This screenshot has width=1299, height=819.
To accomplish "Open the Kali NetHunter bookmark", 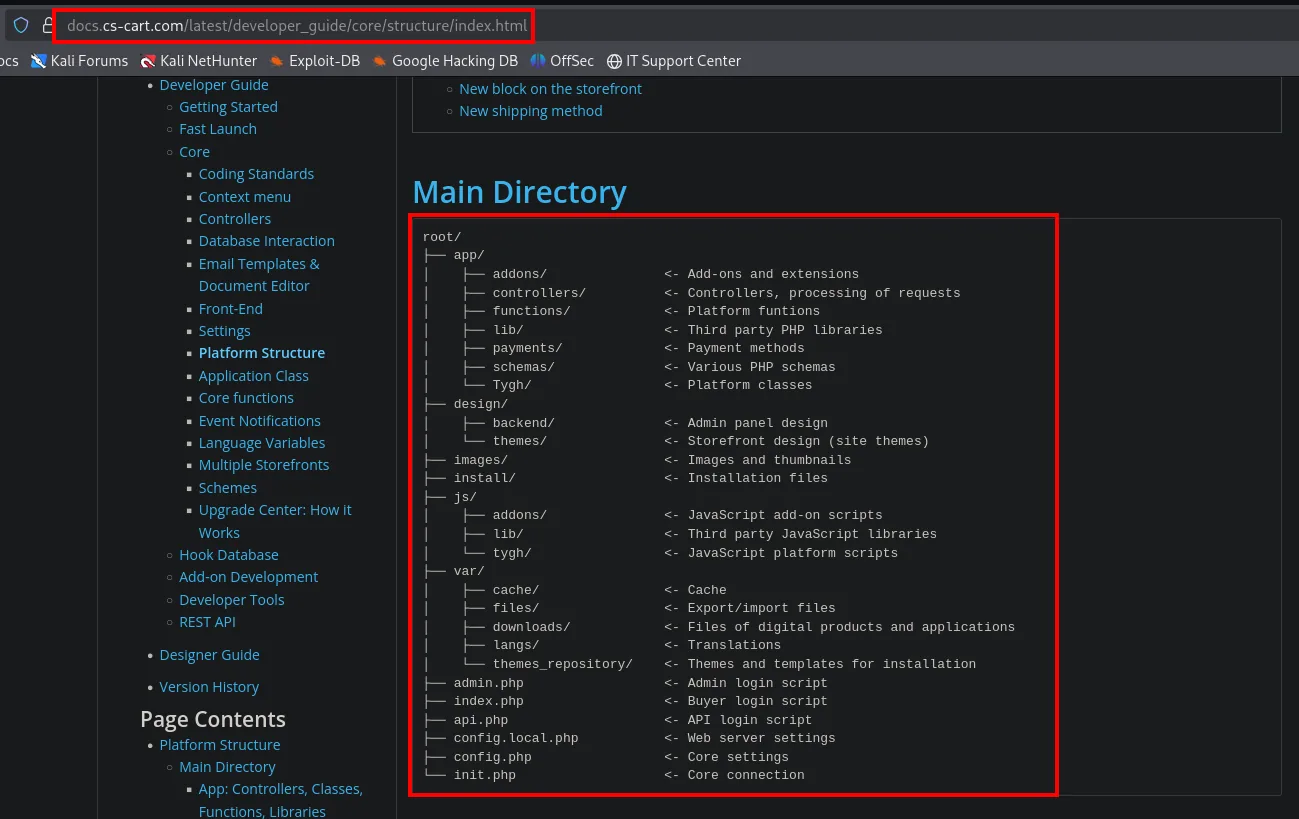I will point(199,61).
